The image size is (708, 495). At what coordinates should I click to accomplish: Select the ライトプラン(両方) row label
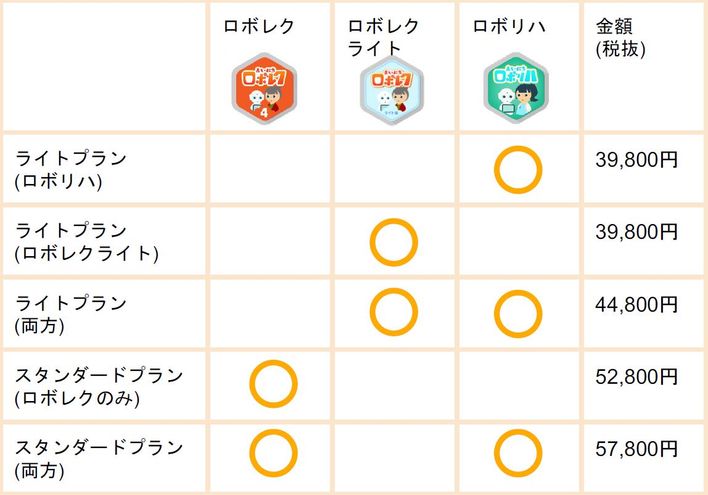click(71, 314)
